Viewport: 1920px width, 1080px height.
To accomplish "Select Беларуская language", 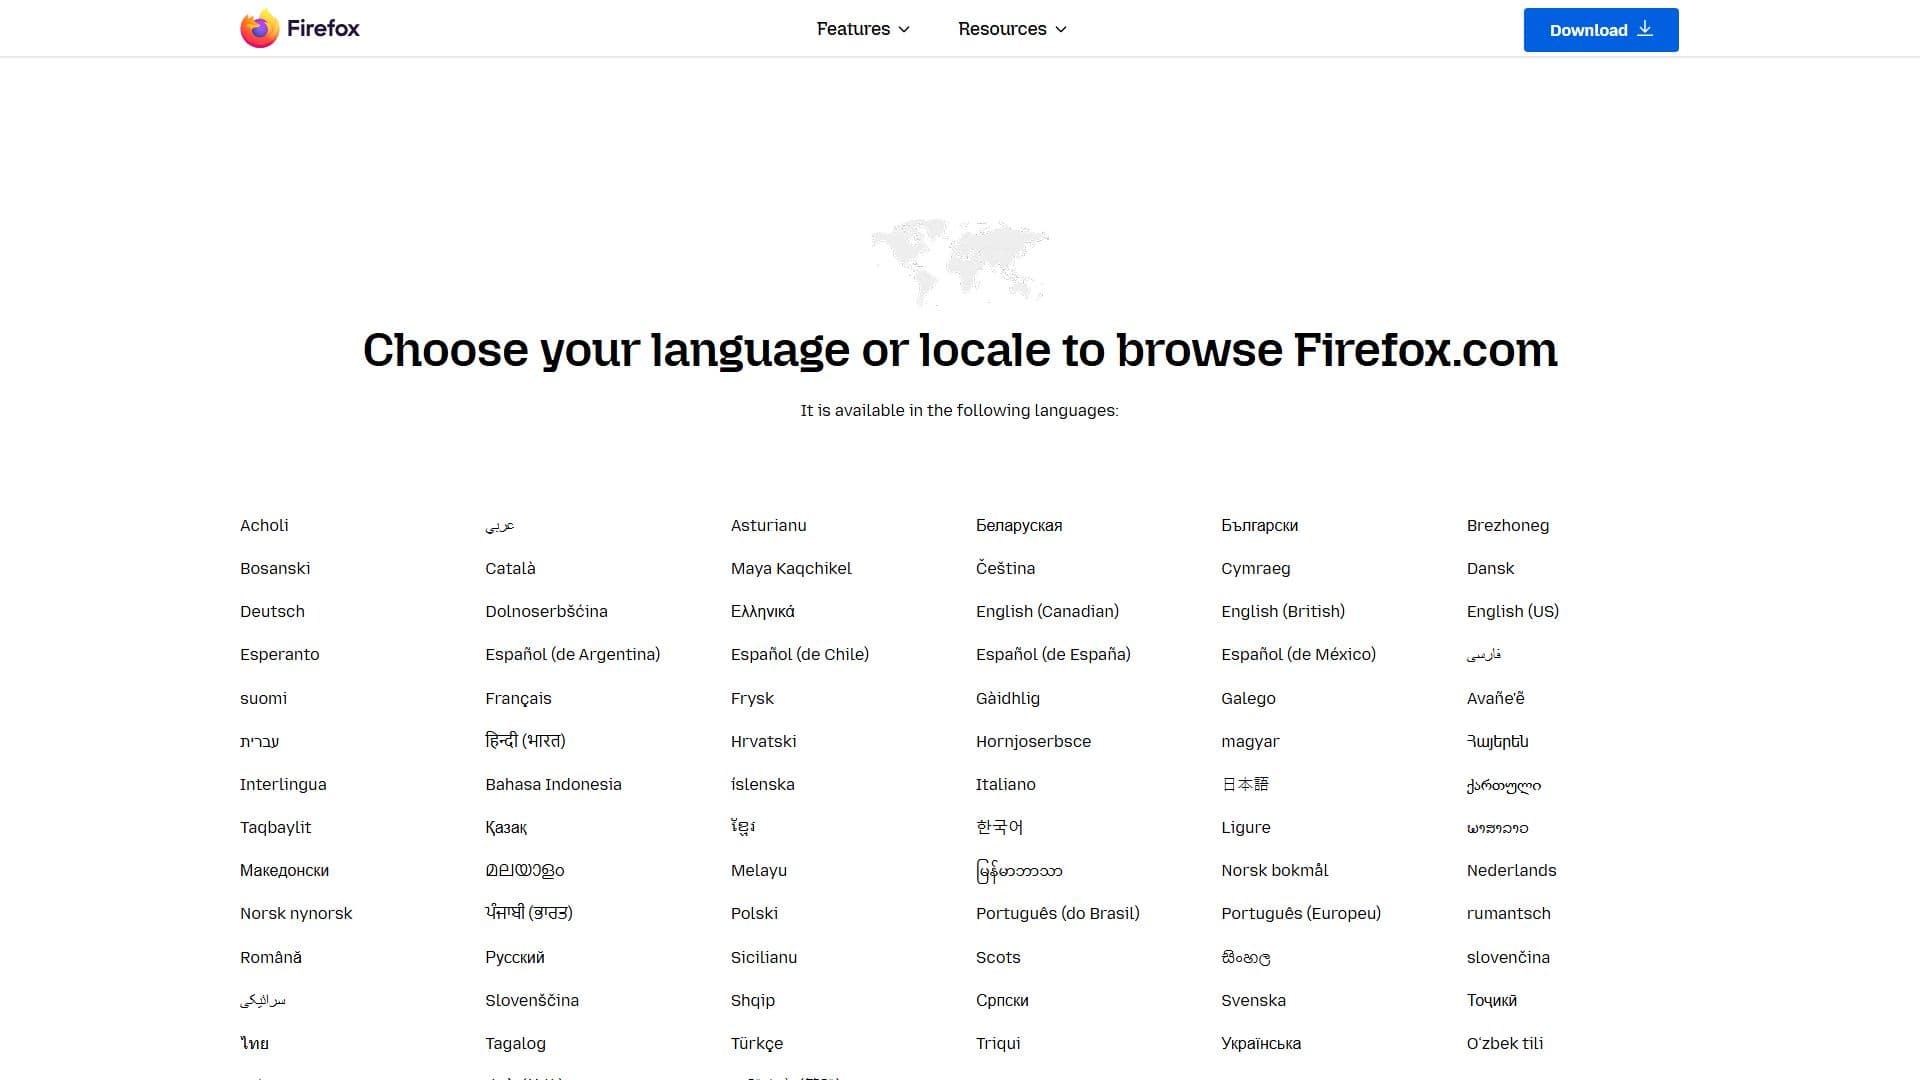I will [1019, 525].
